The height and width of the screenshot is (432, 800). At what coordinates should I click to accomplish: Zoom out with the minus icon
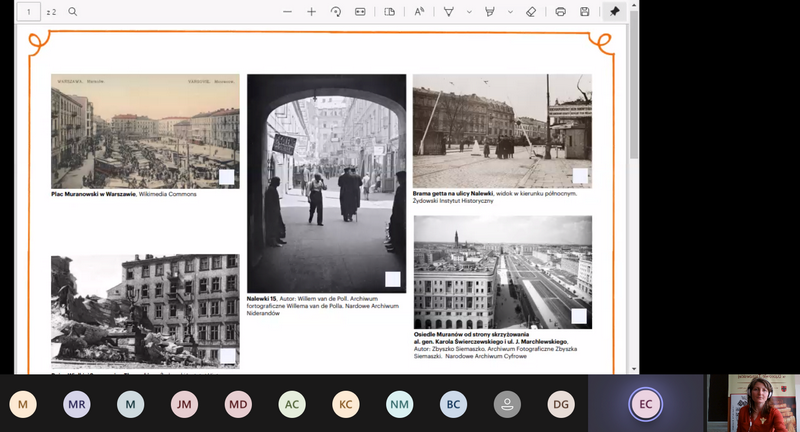coord(288,12)
